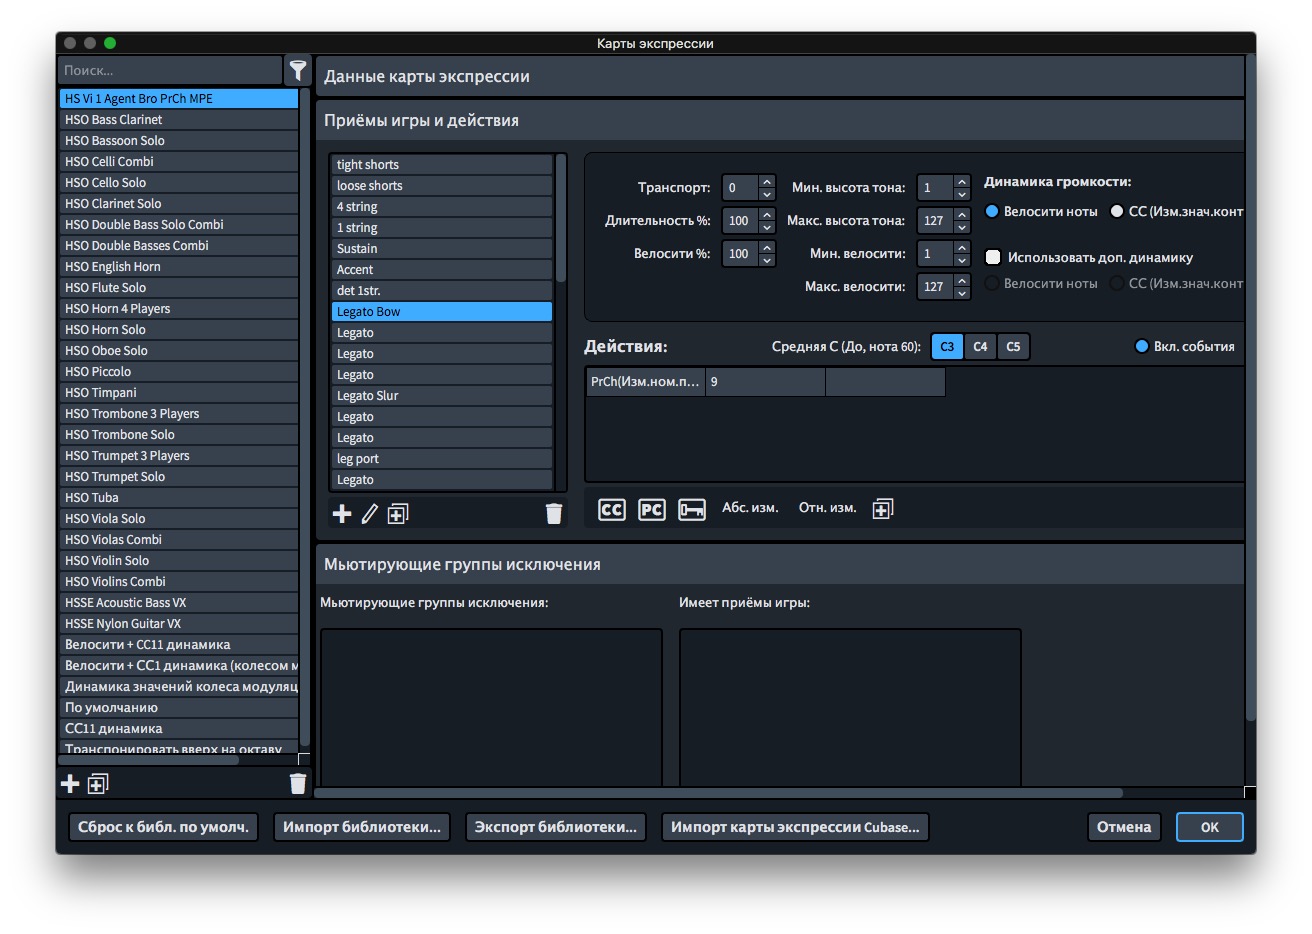
Task: Select HSO Flute Solo expression map
Action: (x=178, y=287)
